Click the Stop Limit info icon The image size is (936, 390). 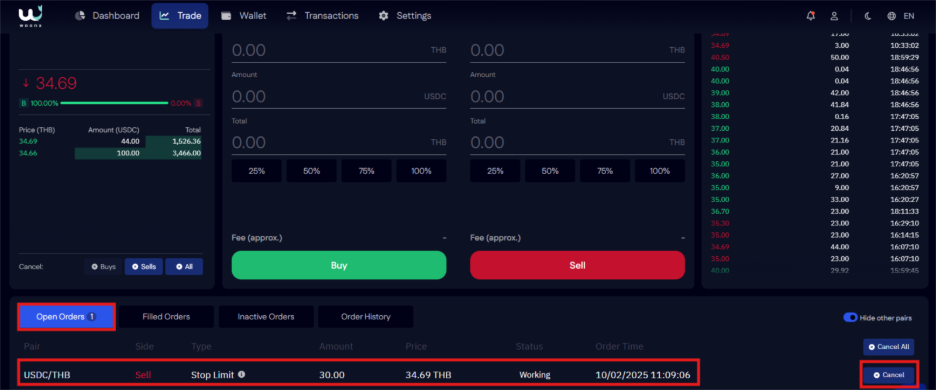(x=241, y=374)
